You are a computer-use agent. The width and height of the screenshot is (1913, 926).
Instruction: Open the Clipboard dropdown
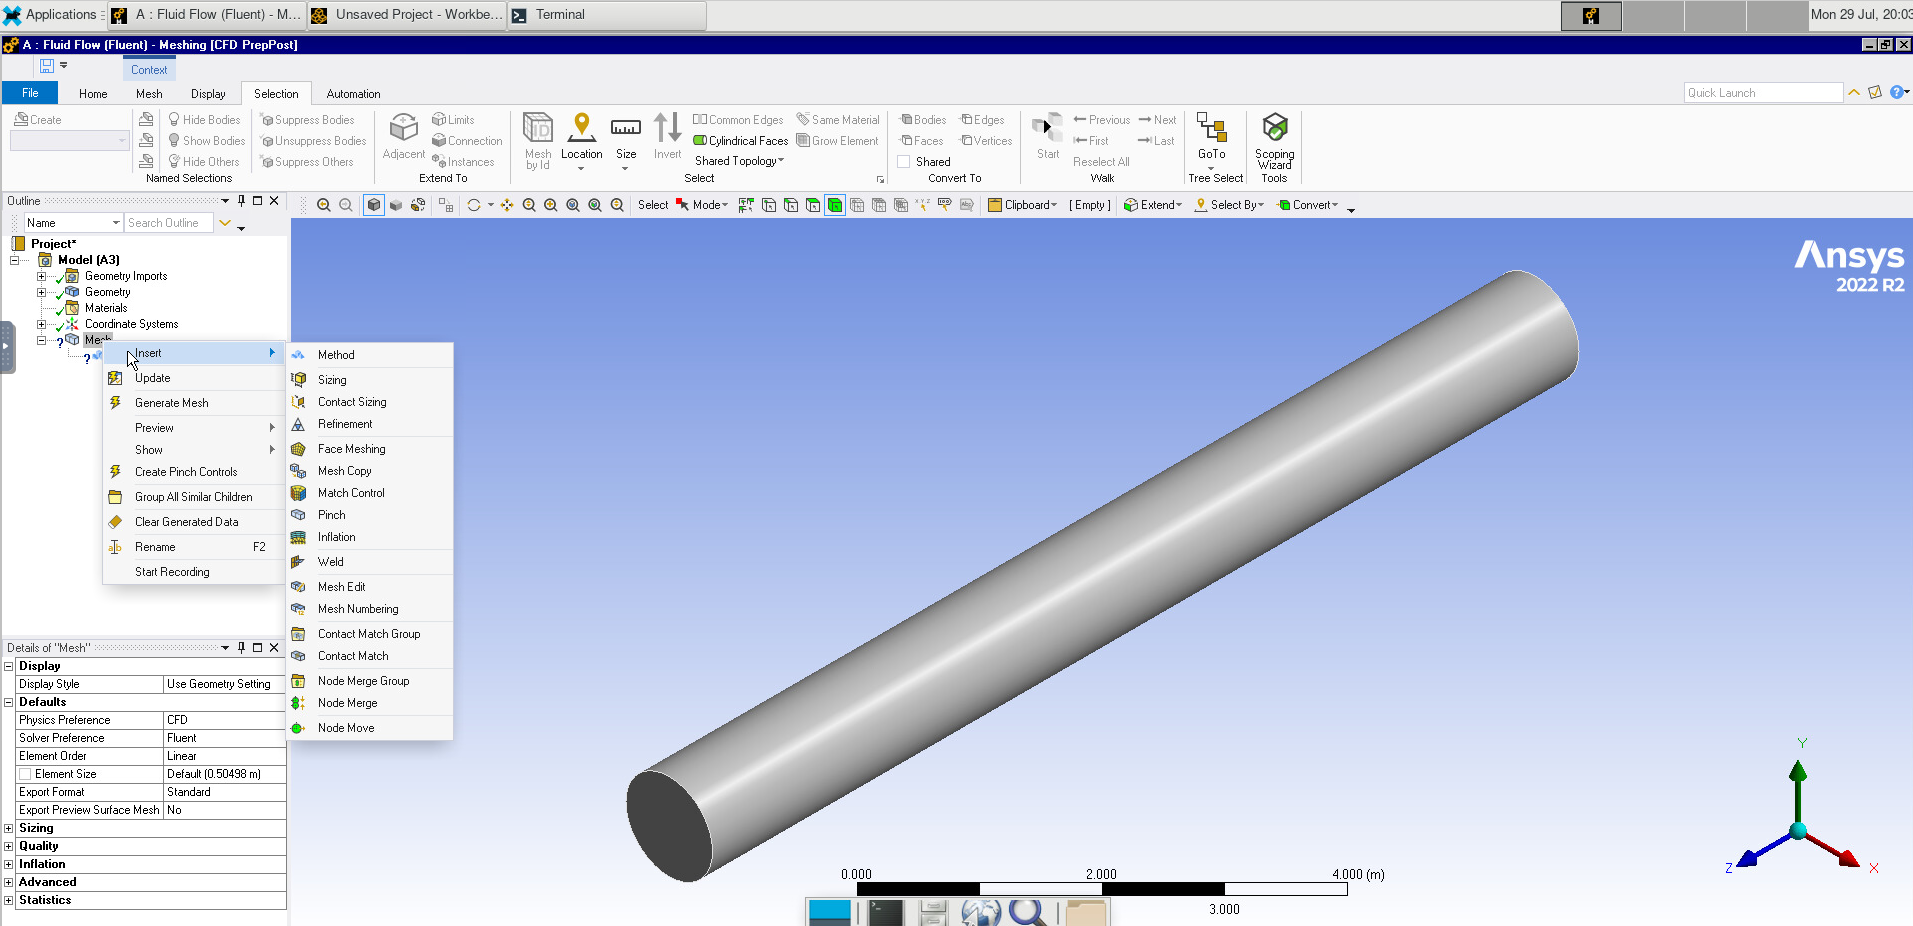tap(1023, 205)
